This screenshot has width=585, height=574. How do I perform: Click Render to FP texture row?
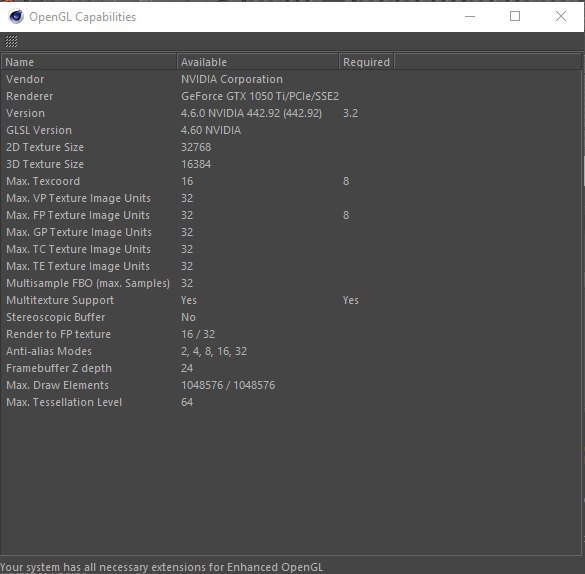(x=291, y=334)
